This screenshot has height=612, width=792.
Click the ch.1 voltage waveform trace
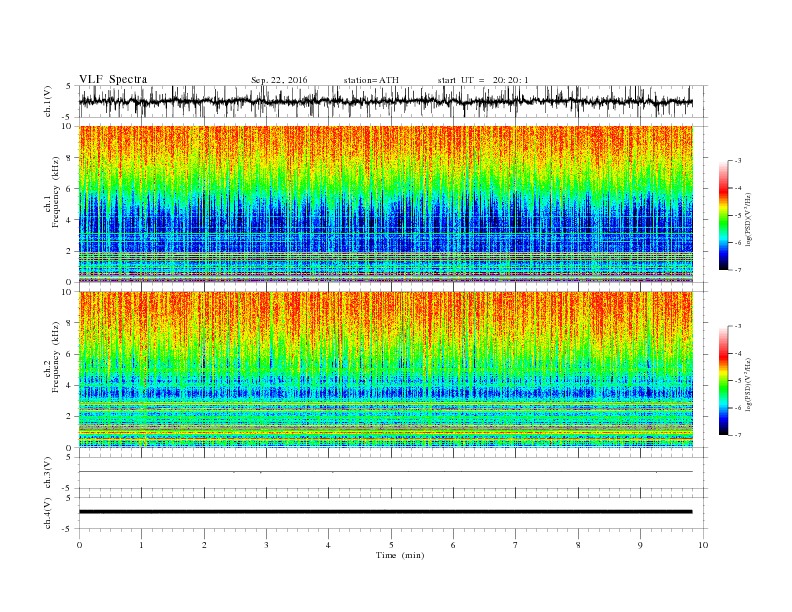tap(385, 101)
